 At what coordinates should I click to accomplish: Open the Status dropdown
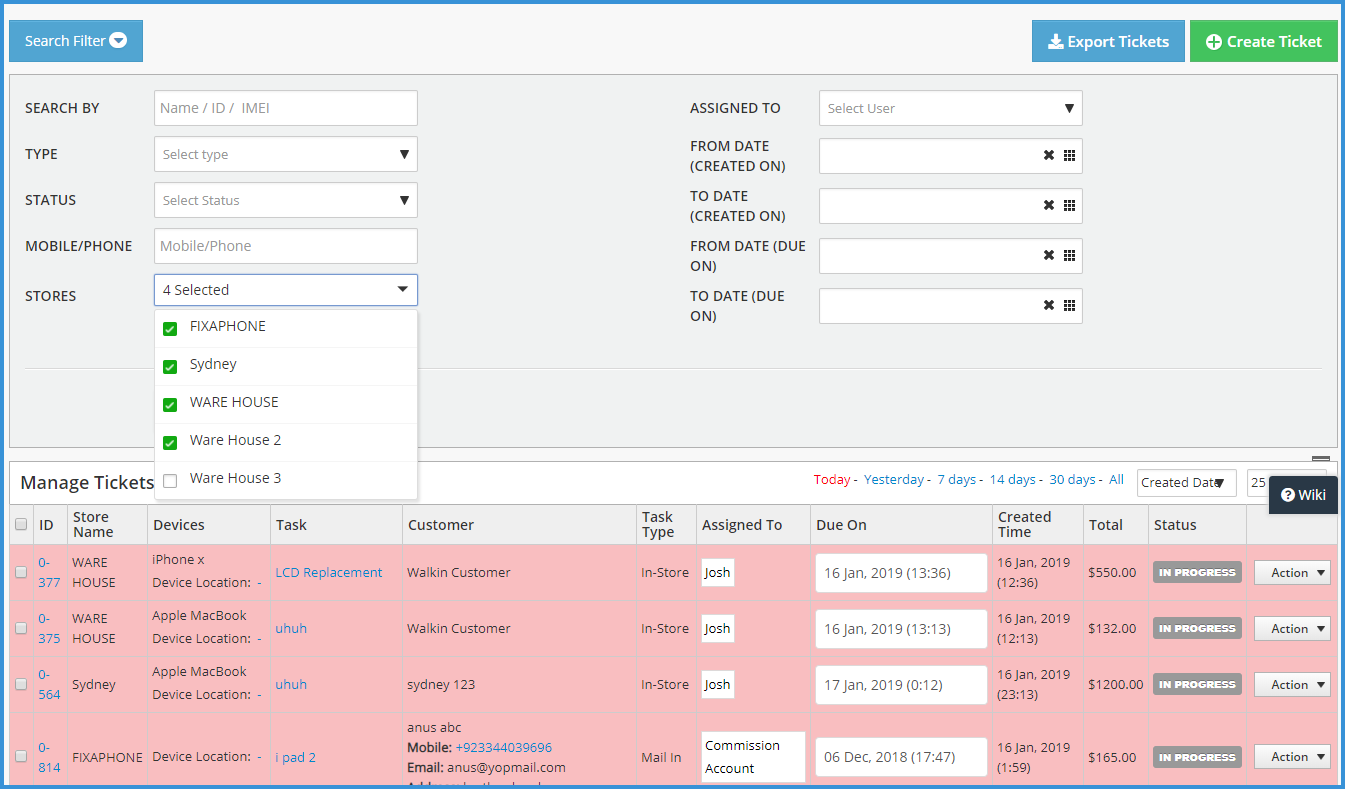(x=286, y=200)
